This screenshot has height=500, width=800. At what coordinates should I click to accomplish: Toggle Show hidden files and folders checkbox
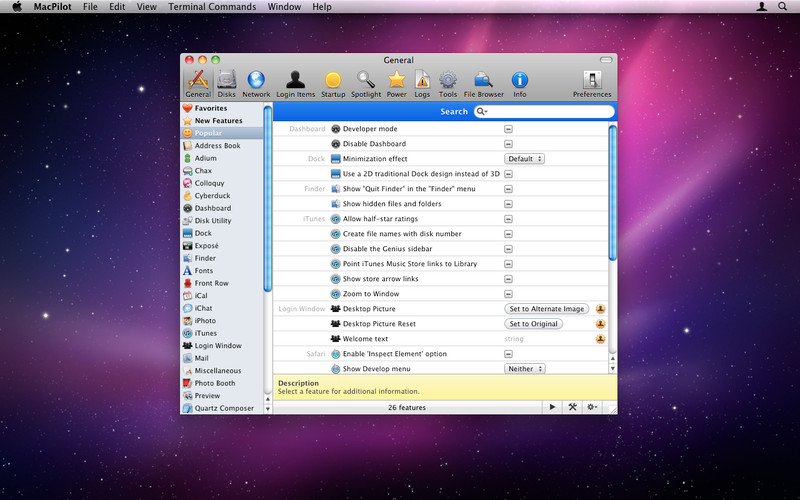[x=508, y=204]
